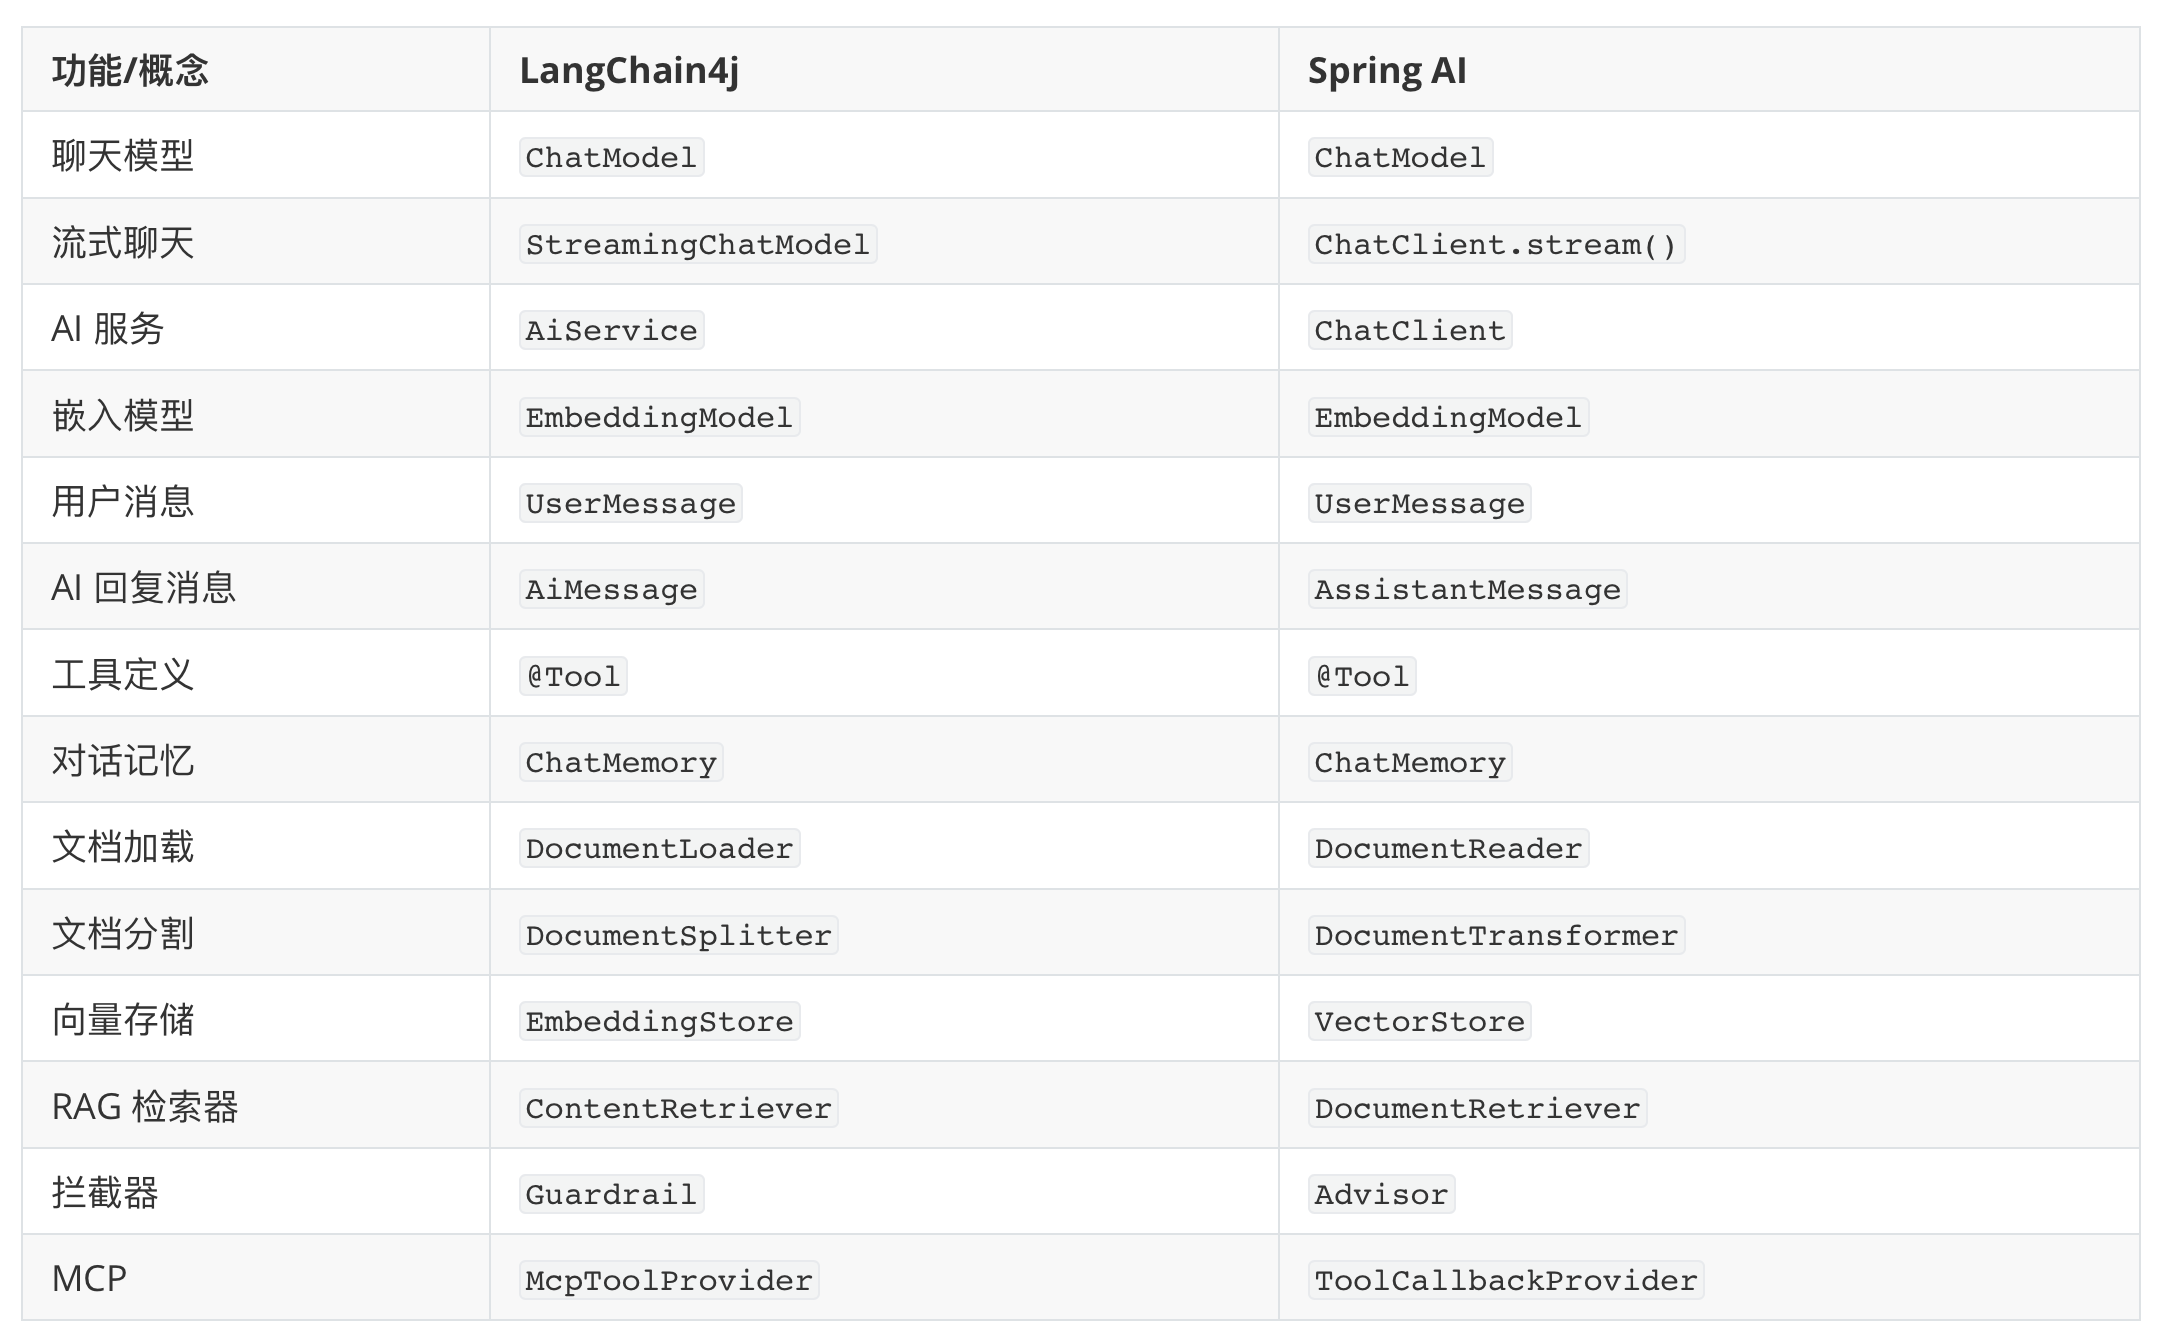2158x1336 pixels.
Task: Select the EmbeddingStore code label
Action: click(659, 1022)
